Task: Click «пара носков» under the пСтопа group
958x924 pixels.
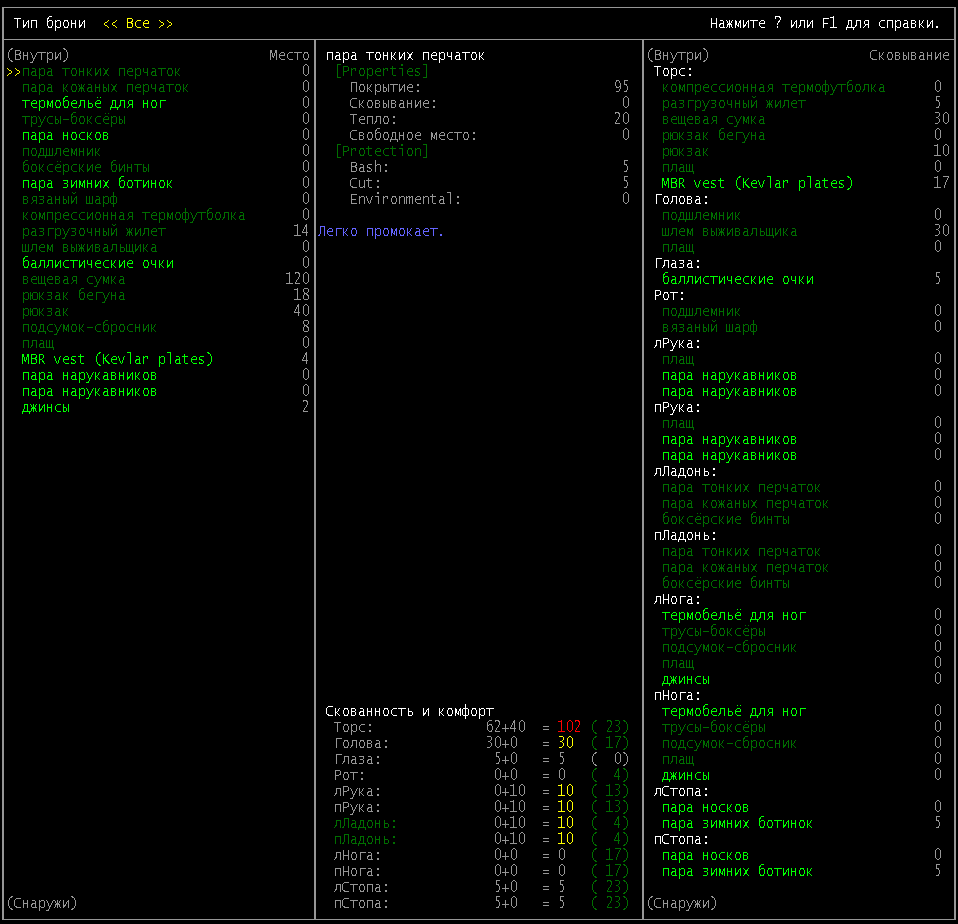Action: click(x=705, y=855)
